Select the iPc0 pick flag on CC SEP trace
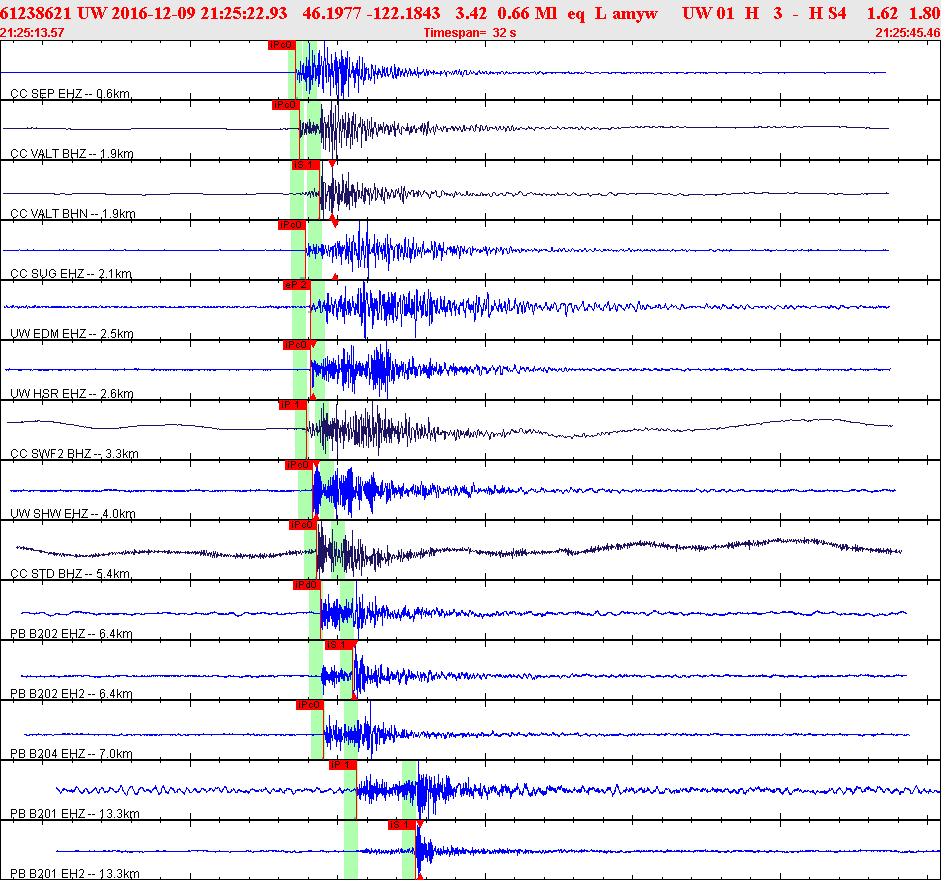941x880 pixels. point(281,45)
